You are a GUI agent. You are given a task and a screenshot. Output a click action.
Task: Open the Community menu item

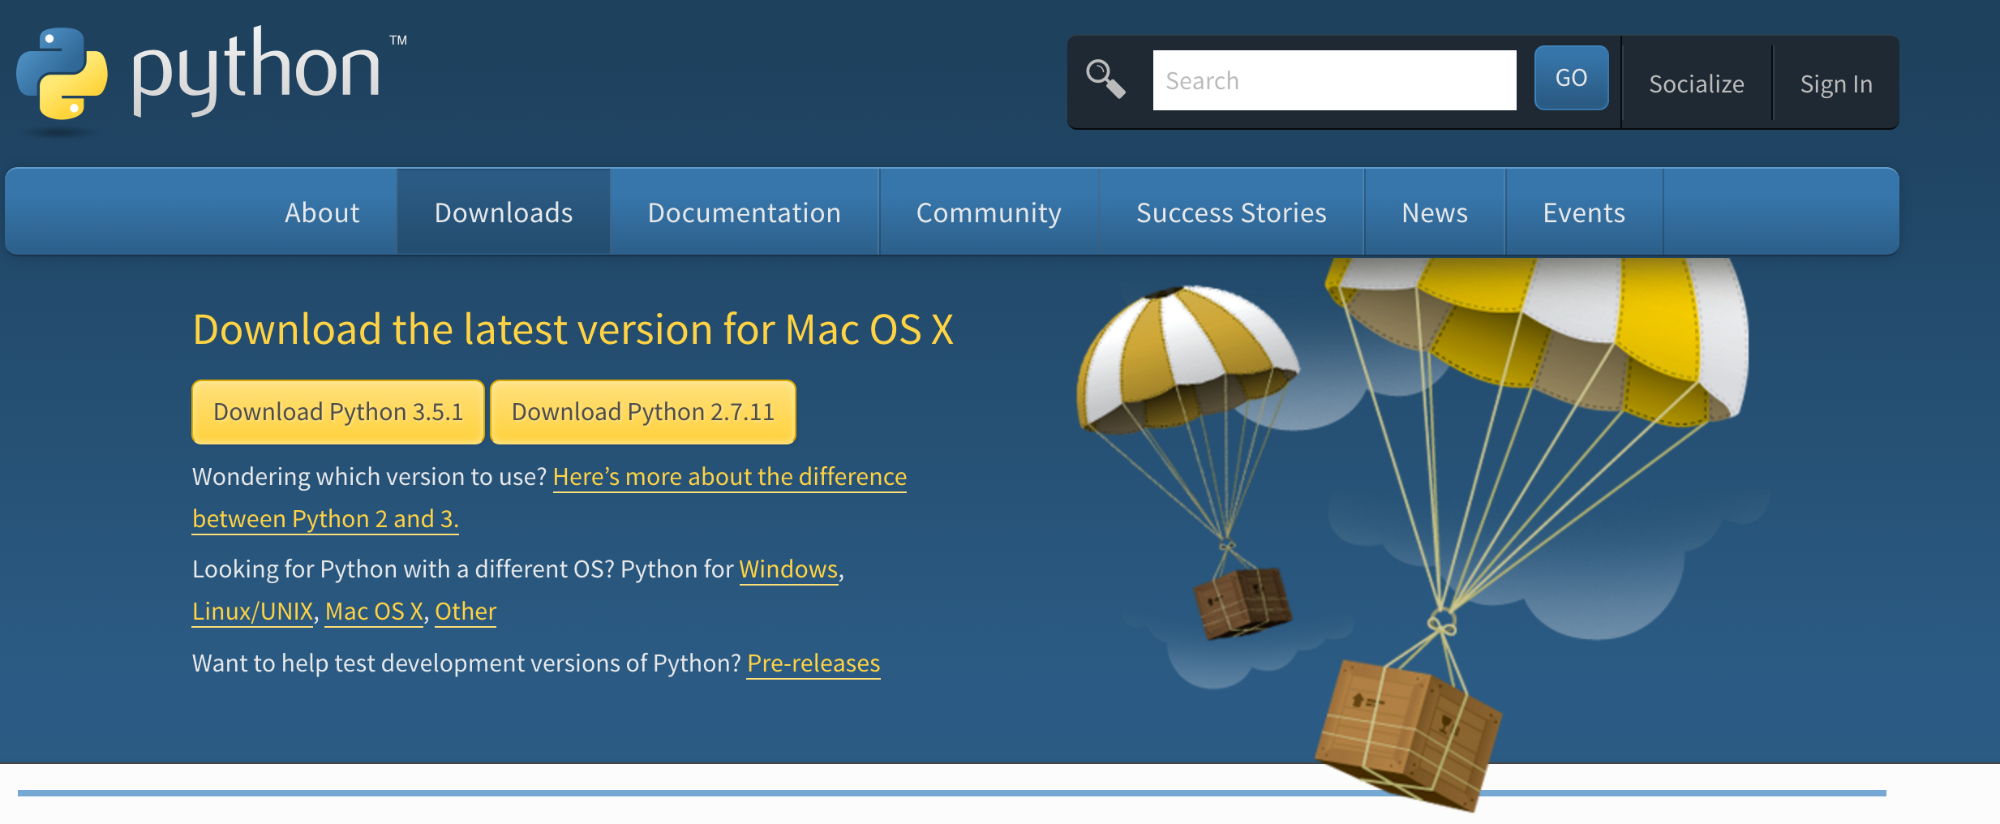click(988, 213)
